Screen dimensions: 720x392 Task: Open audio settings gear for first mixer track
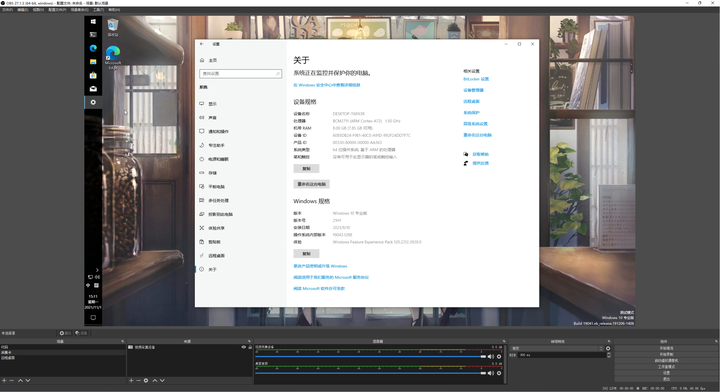499,357
